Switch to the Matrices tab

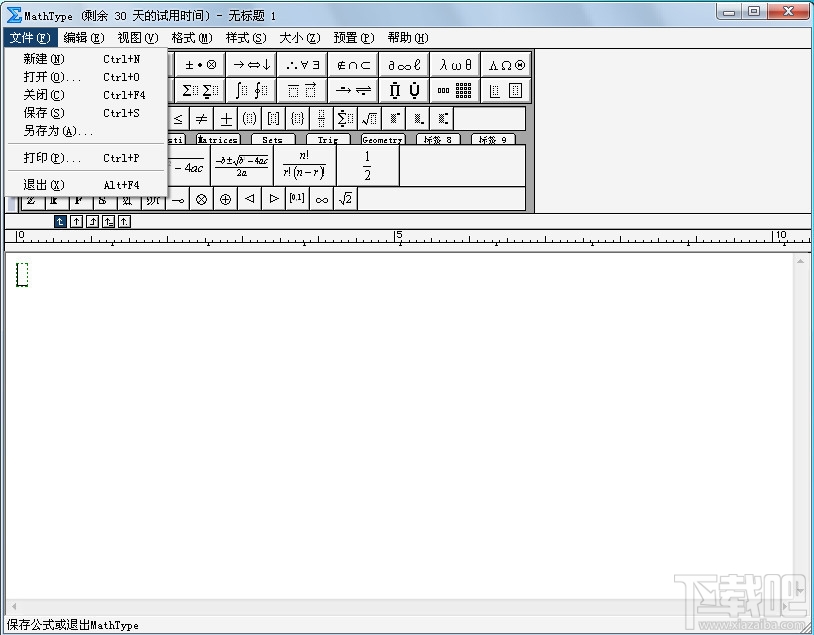click(217, 140)
